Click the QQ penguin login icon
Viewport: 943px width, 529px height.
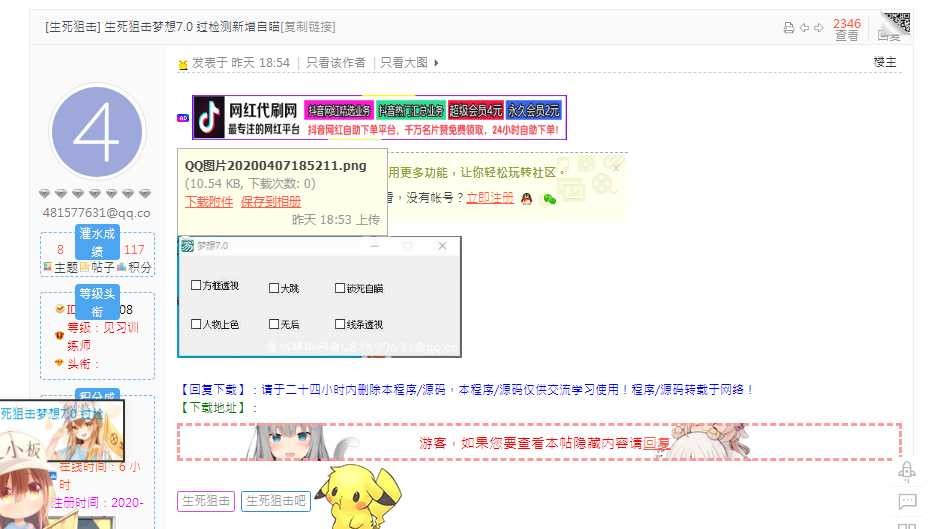click(x=527, y=199)
